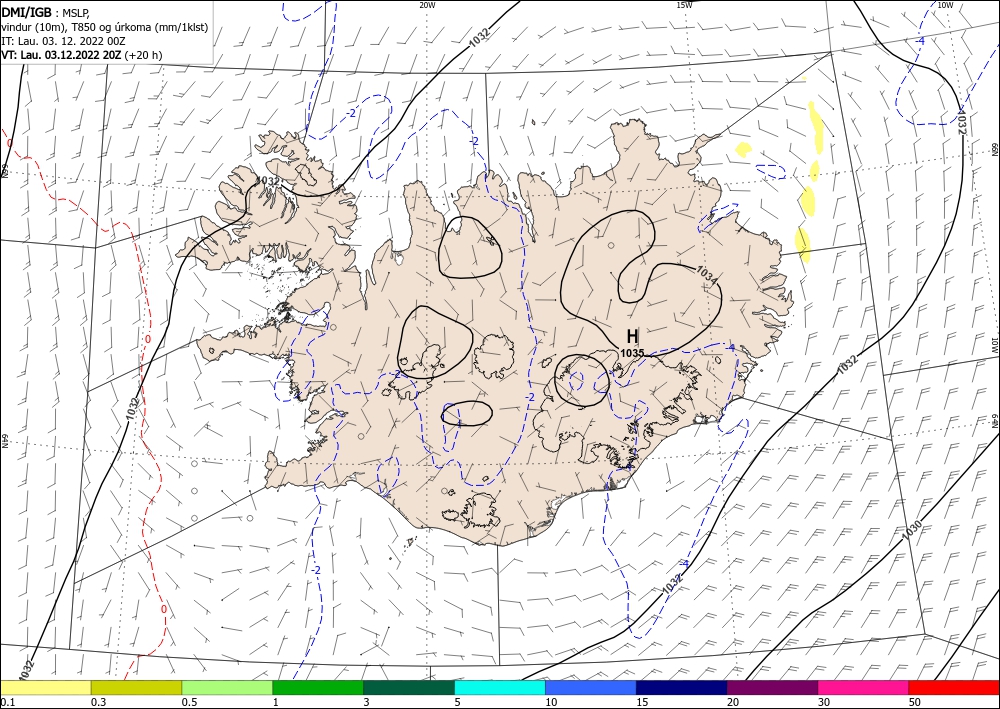Click the '15W' longitude label
Image resolution: width=1000 pixels, height=709 pixels.
[684, 5]
